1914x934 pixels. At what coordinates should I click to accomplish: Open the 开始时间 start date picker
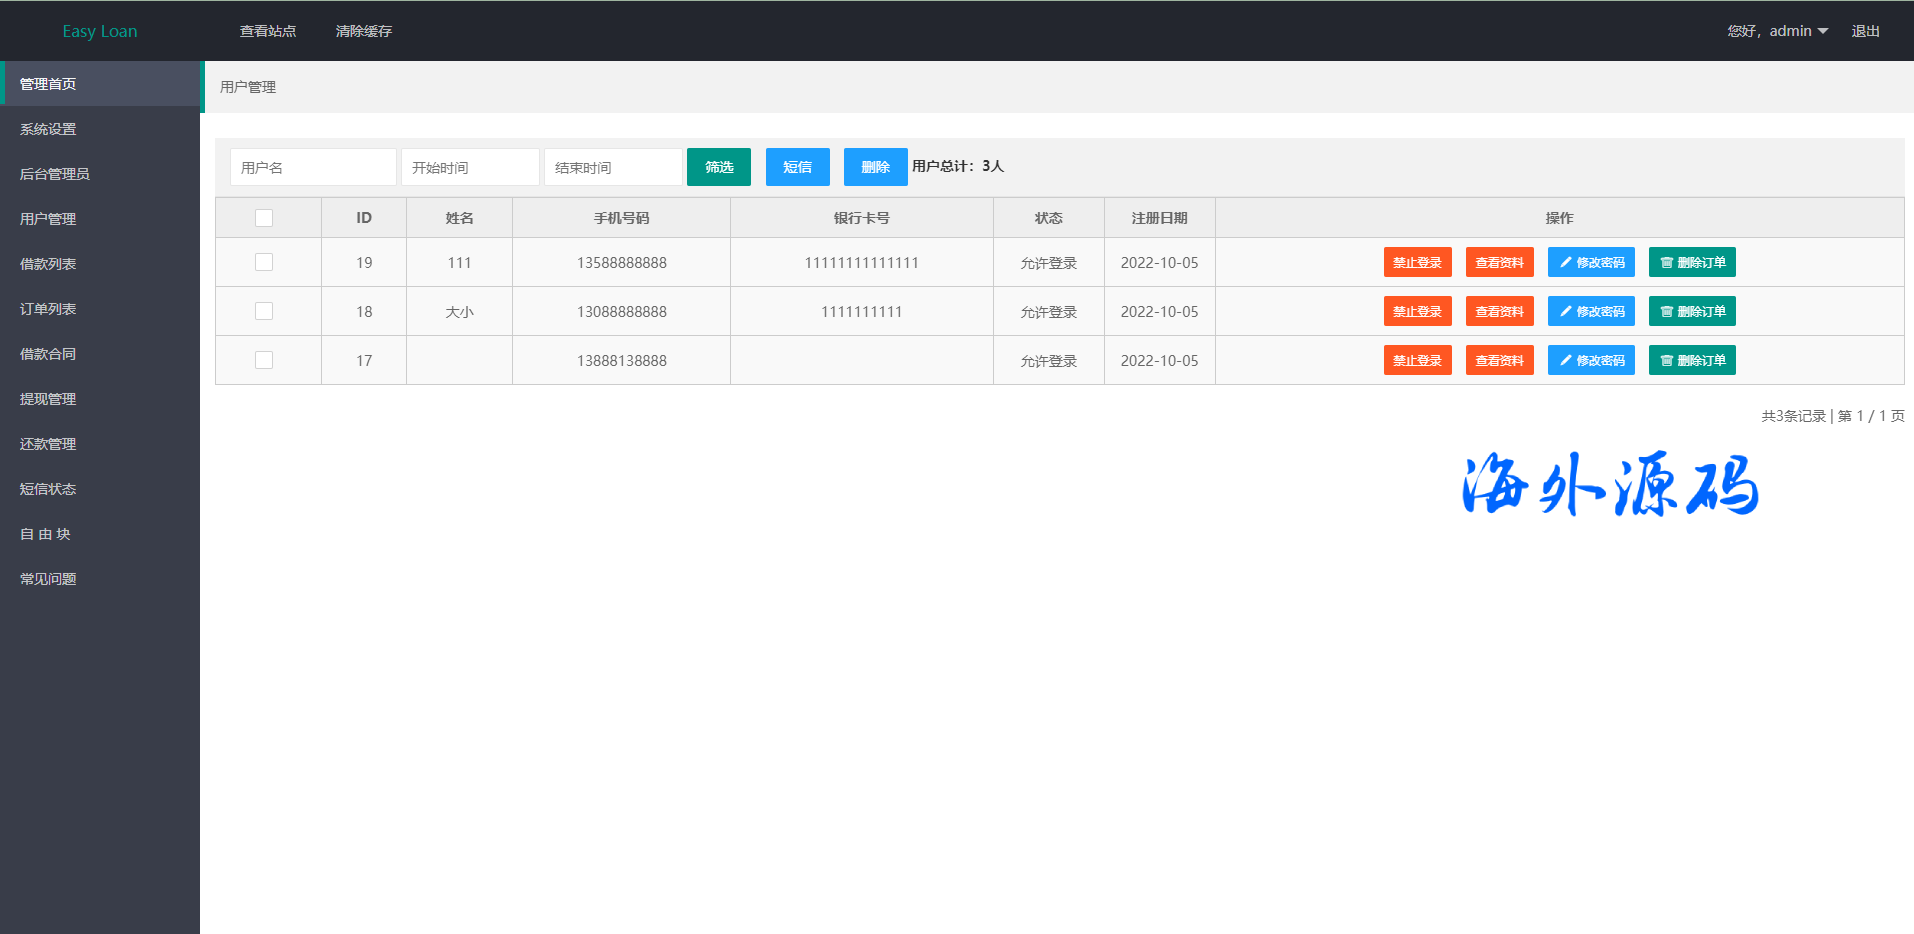coord(470,167)
